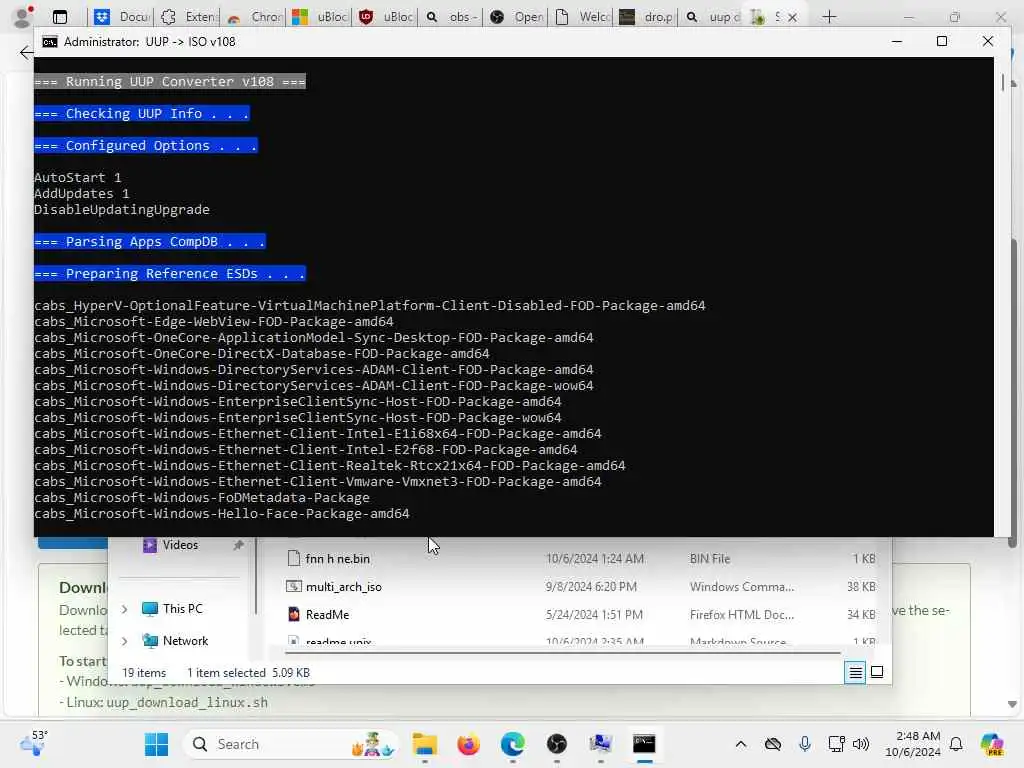Open the volume tray icon
The width and height of the screenshot is (1024, 768).
coord(861,744)
